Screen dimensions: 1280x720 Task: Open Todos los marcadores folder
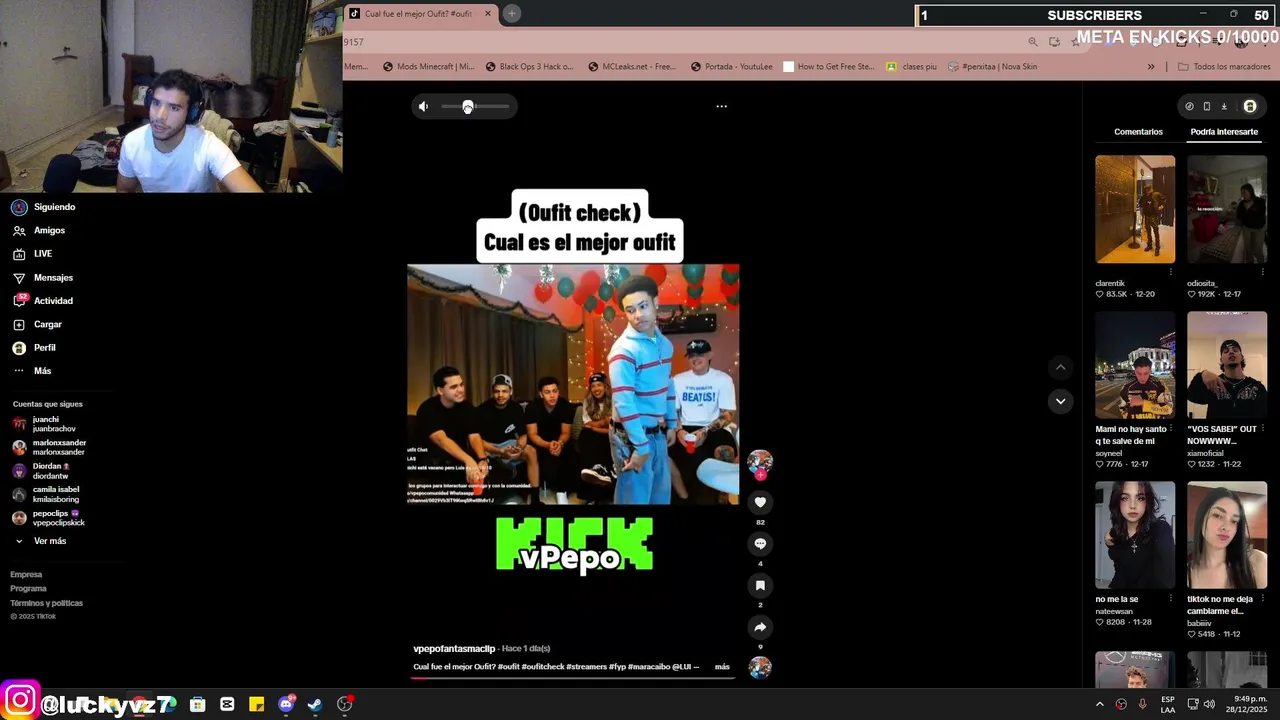(x=1224, y=67)
